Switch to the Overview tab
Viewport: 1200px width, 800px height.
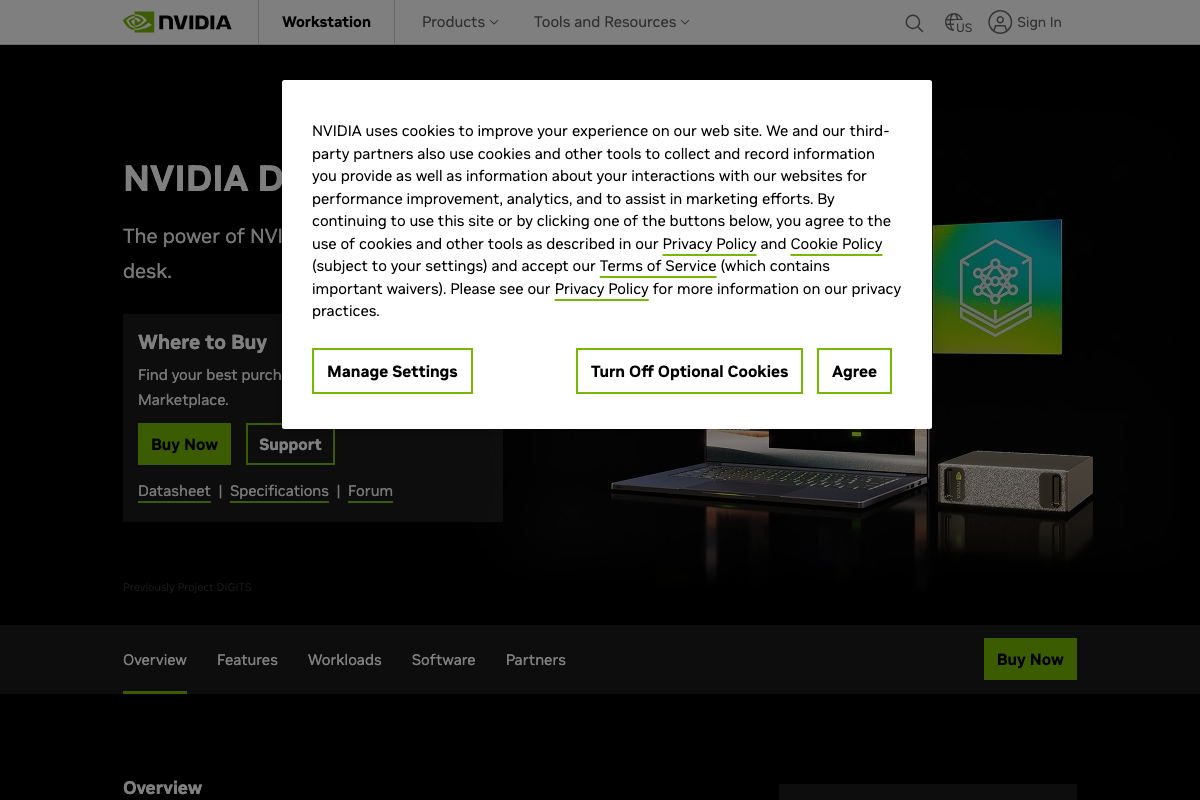point(155,660)
